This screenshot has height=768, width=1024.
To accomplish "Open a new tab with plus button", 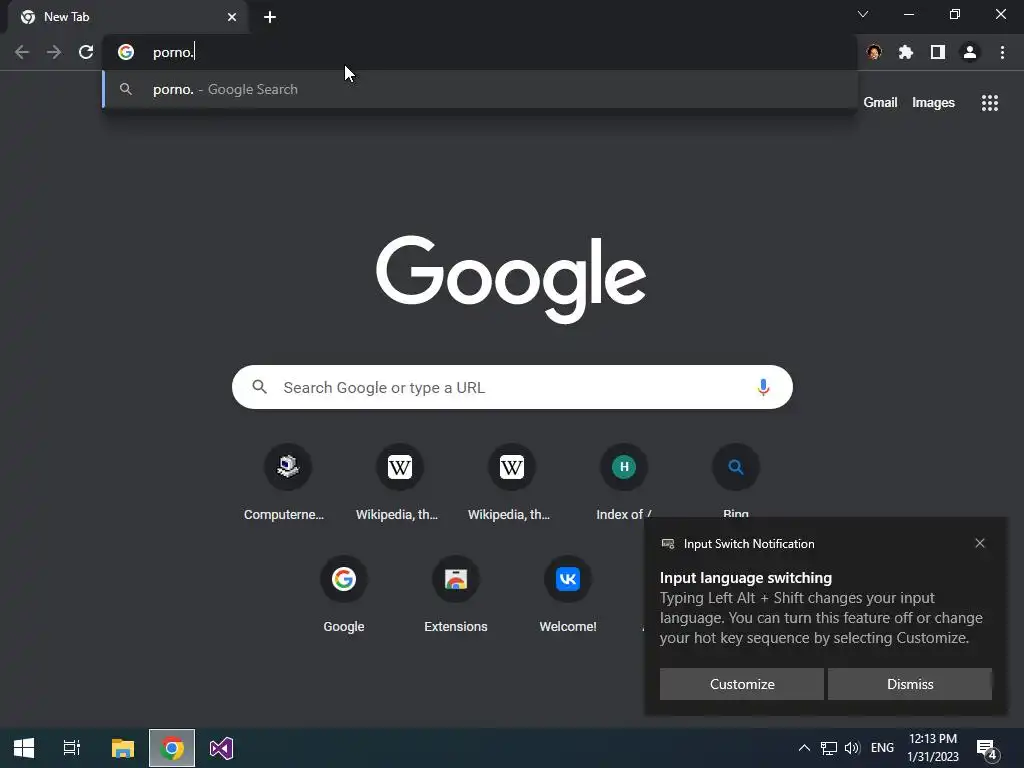I will tap(270, 17).
